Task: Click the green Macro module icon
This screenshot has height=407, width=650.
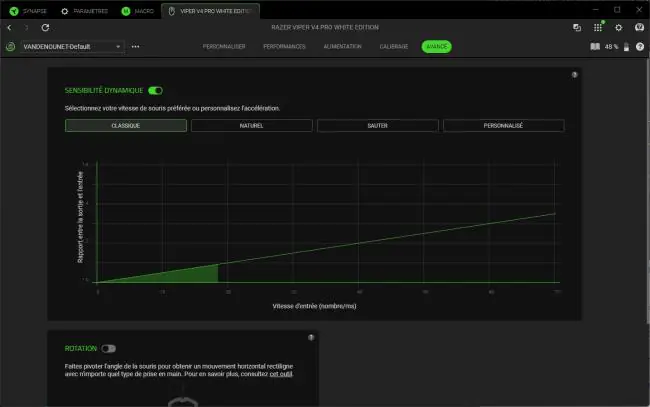Action: [126, 11]
